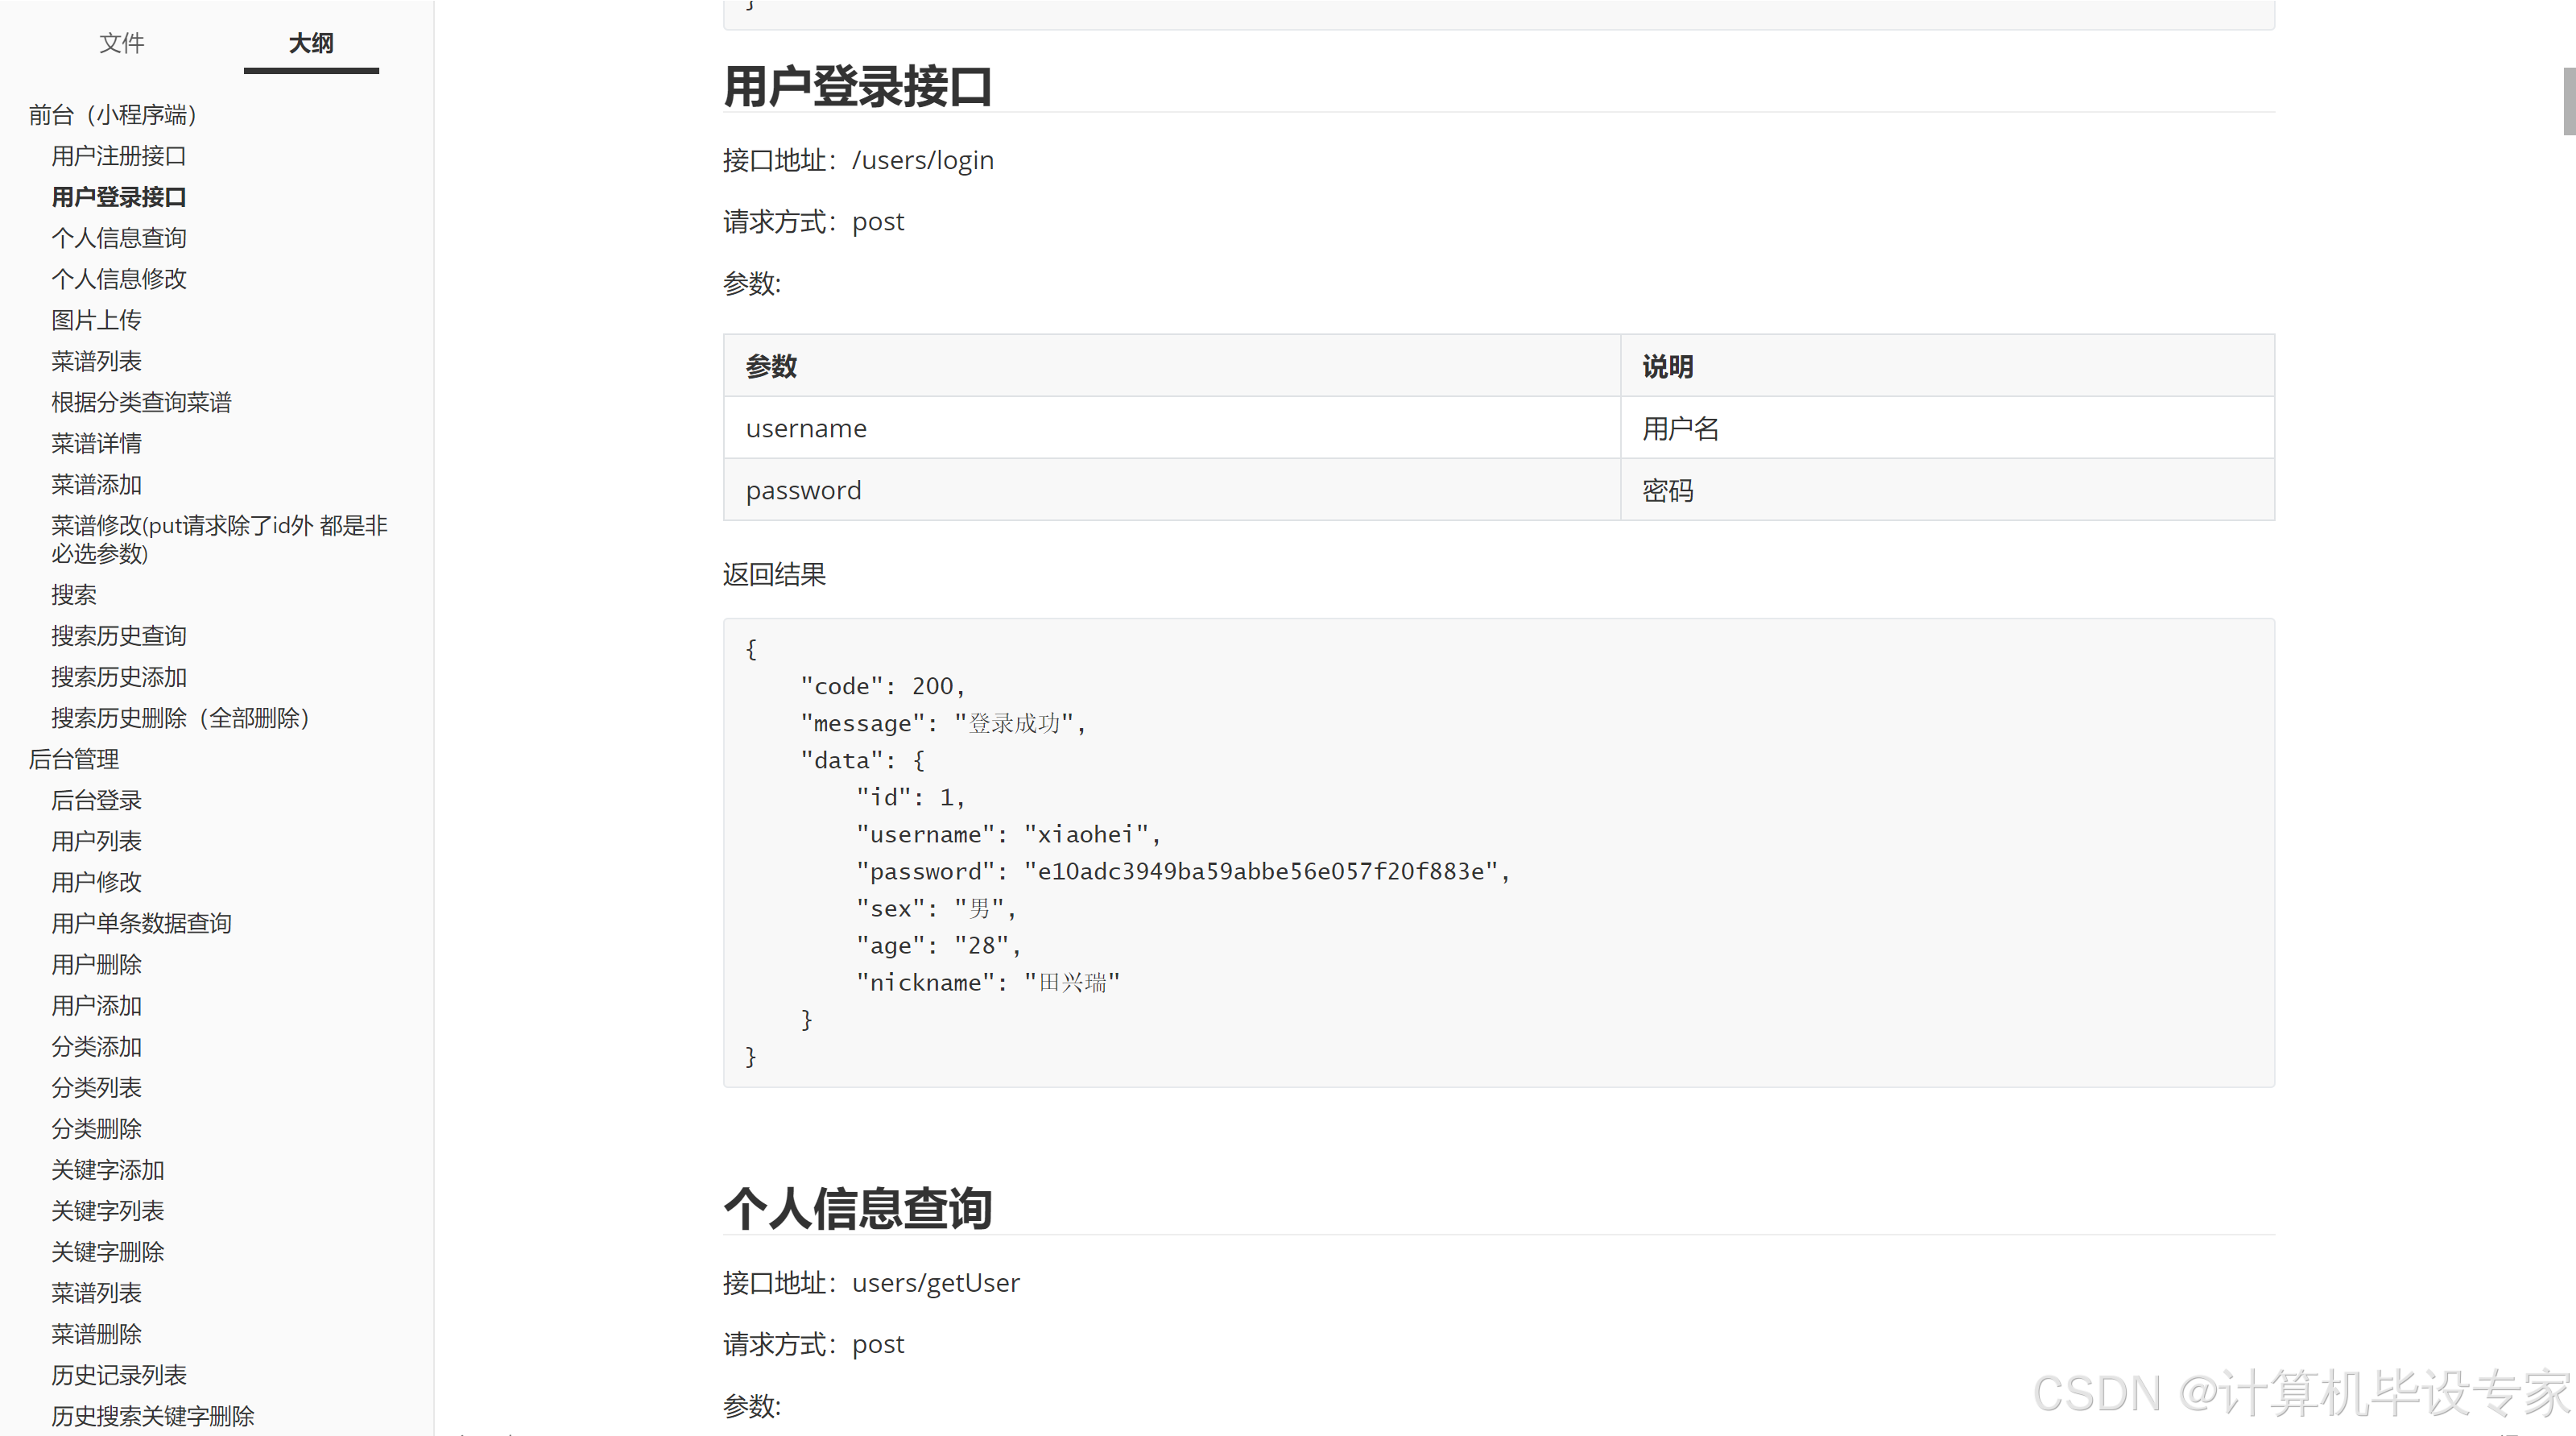The width and height of the screenshot is (2576, 1436).
Task: Jump to 前台（小程序端） outline section
Action: [112, 115]
